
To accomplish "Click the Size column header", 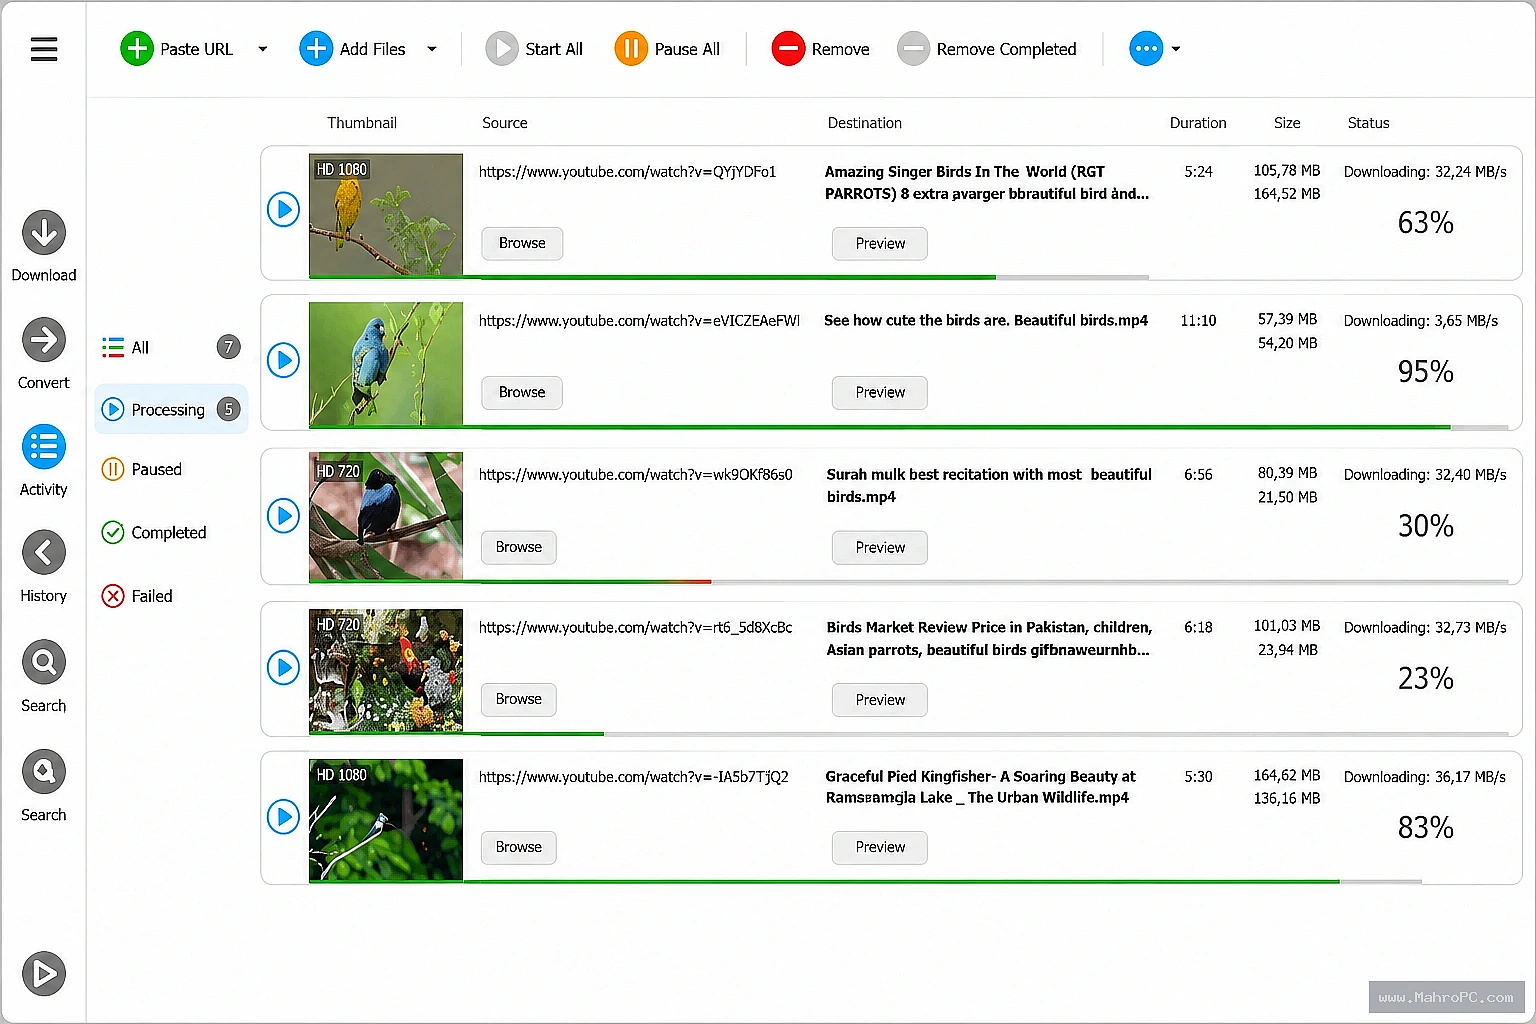I will tap(1287, 123).
